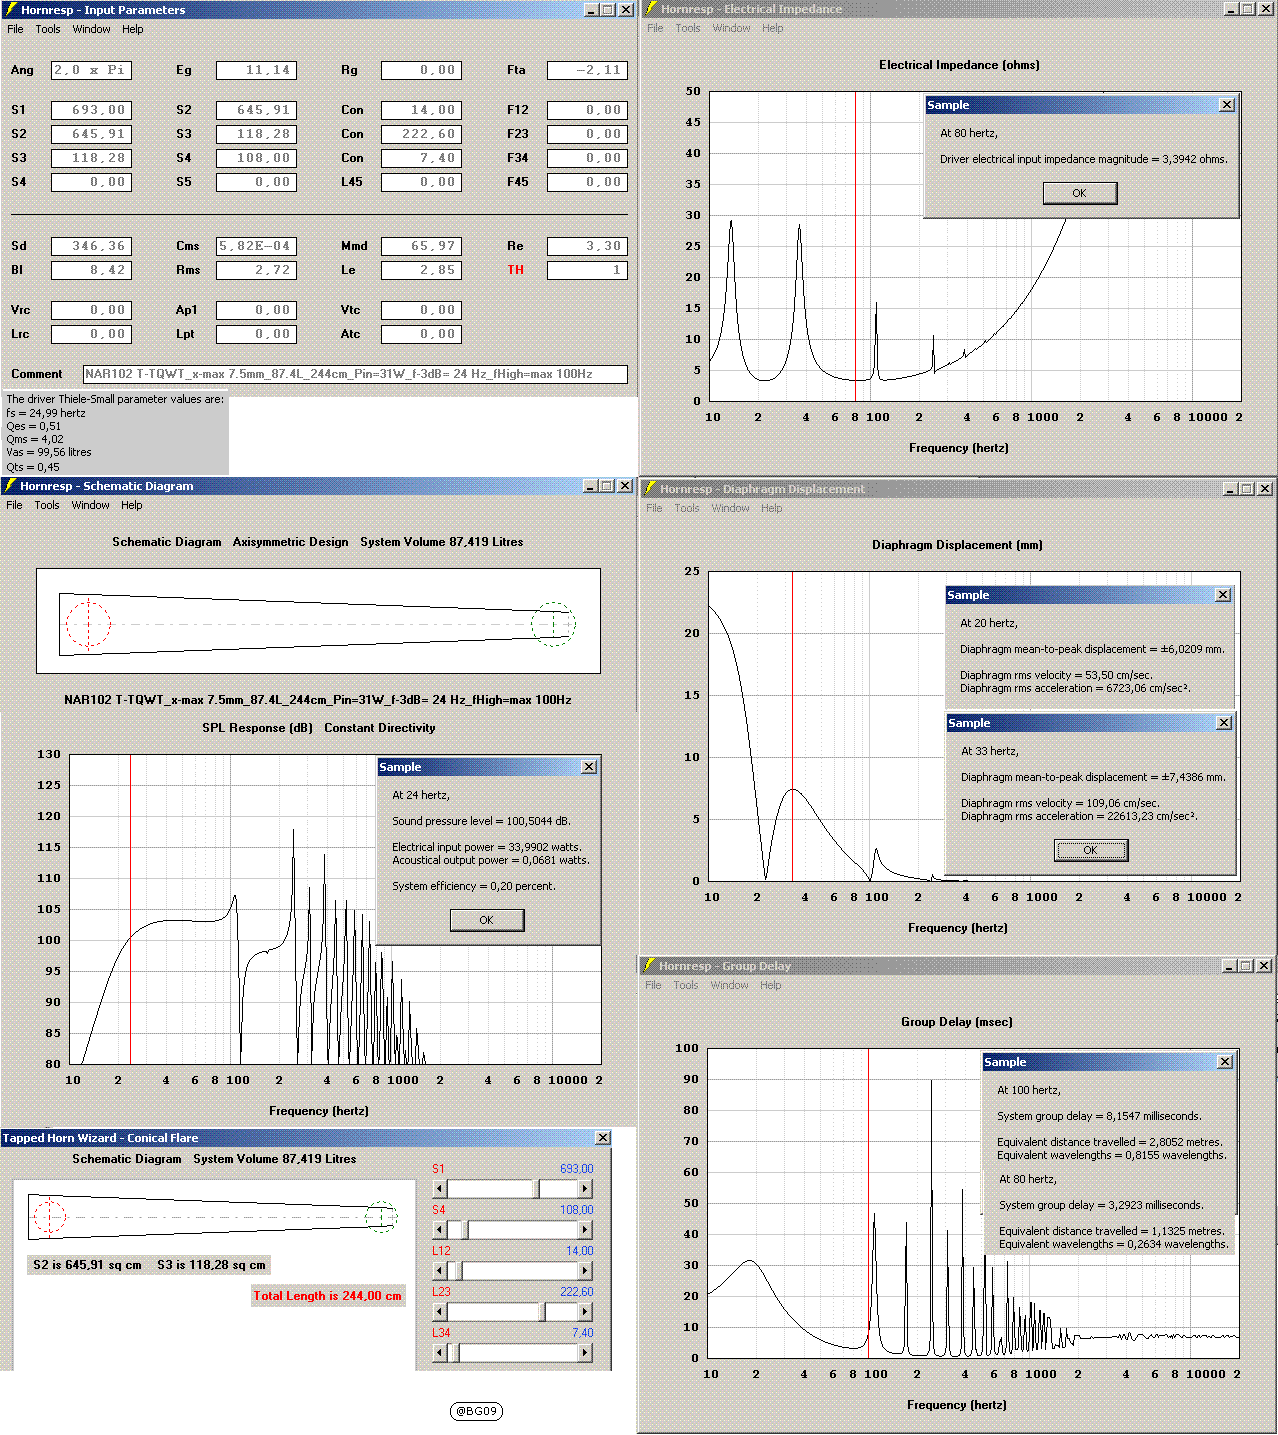
Task: Click the Ang input field
Action: coord(91,70)
